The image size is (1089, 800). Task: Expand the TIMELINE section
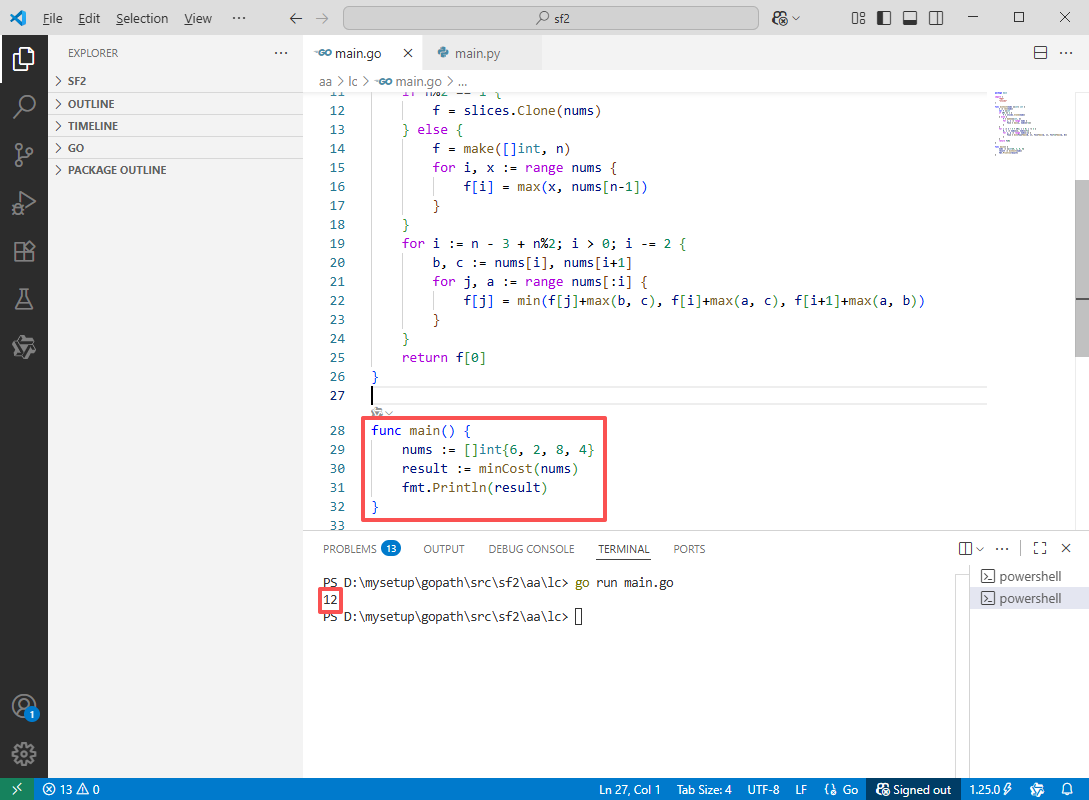(x=175, y=126)
